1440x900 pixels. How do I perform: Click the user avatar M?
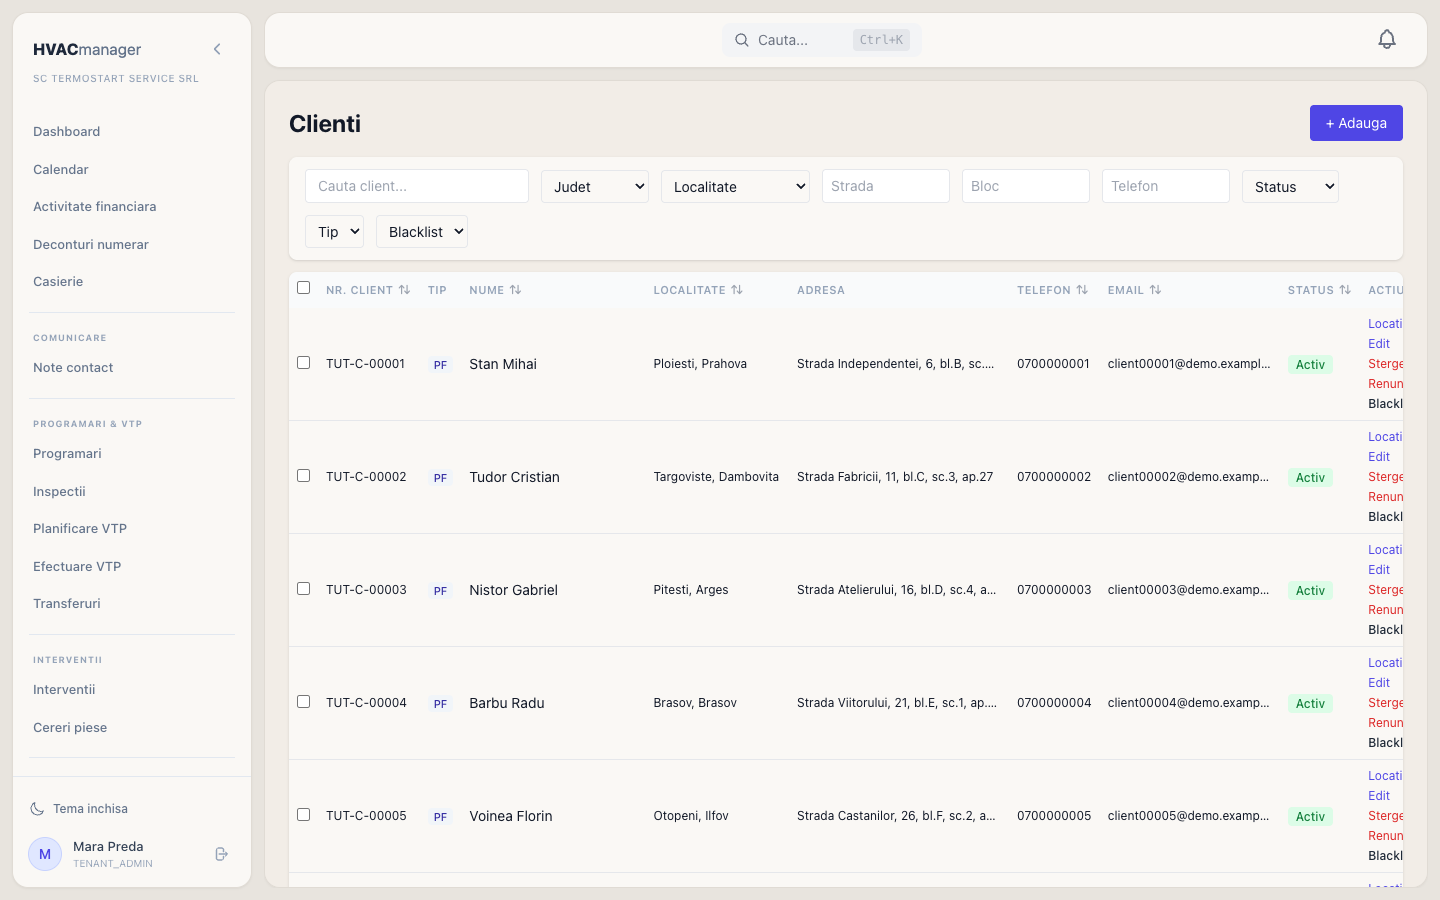pos(45,854)
